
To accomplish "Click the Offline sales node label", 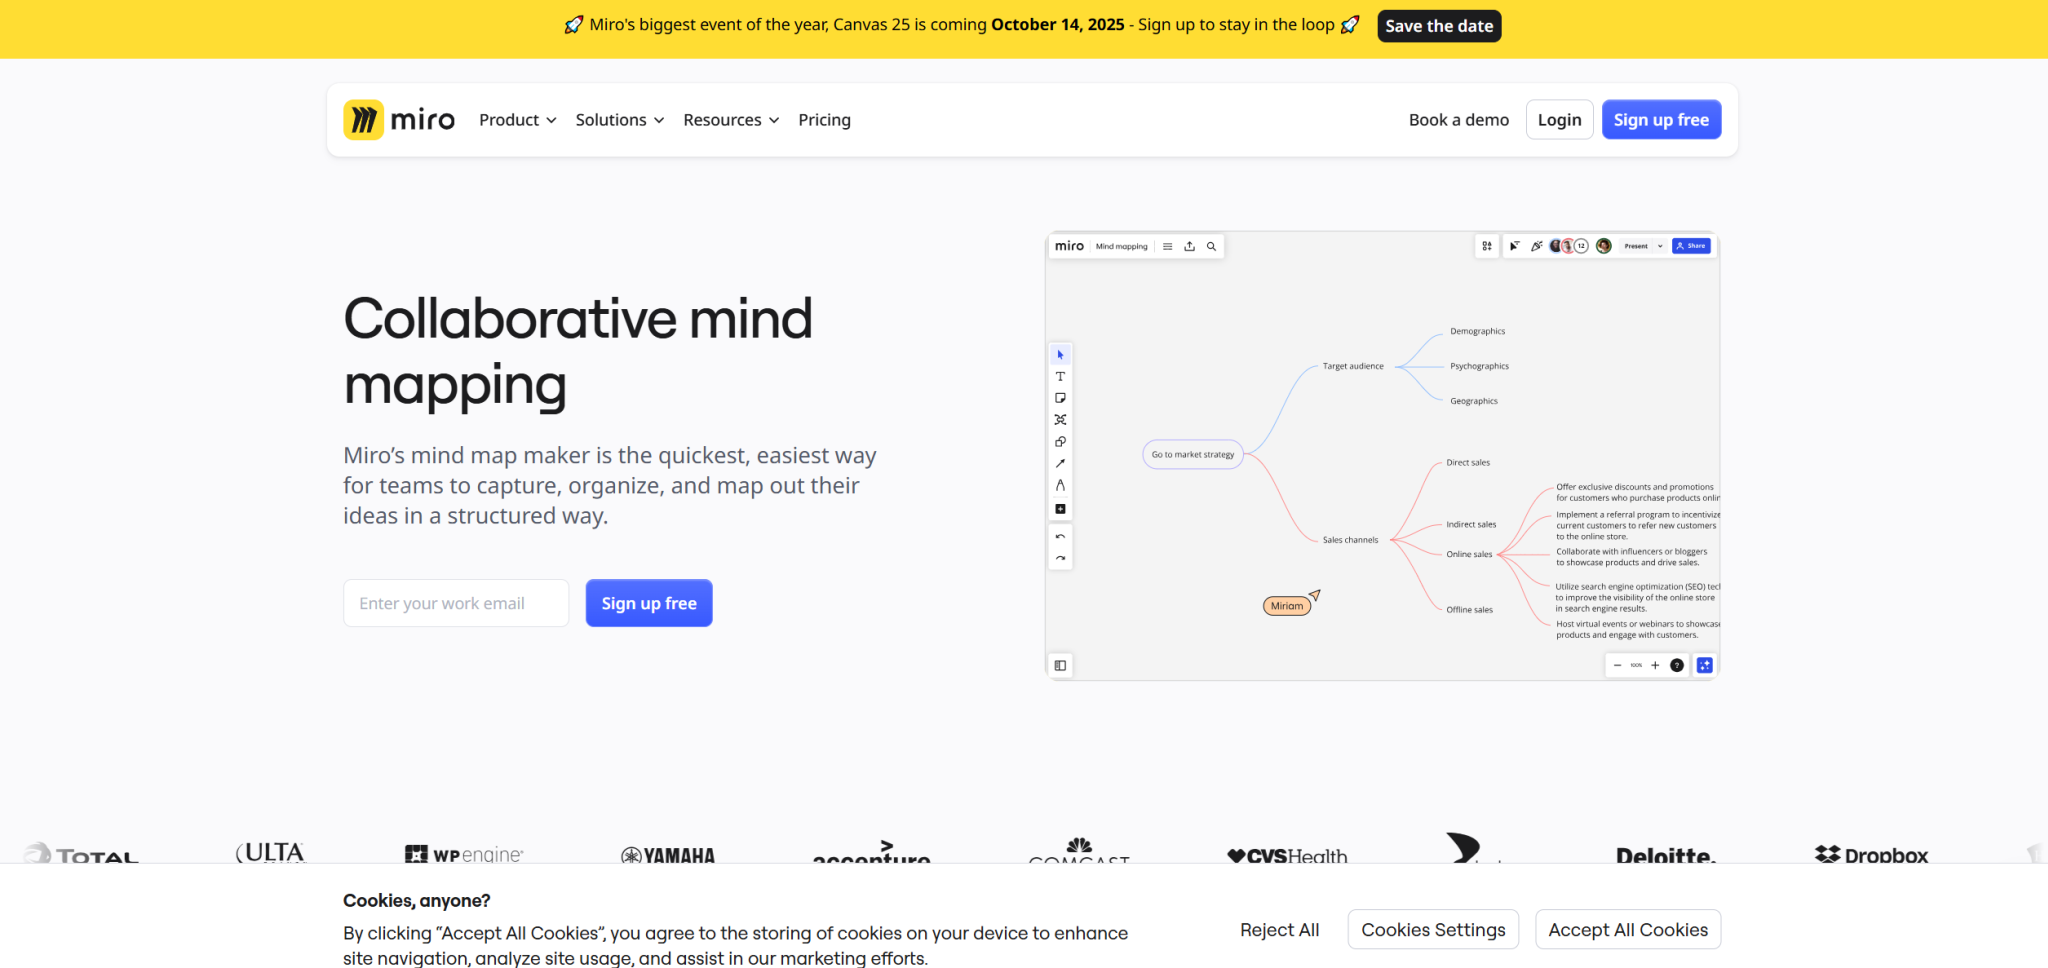I will point(1469,610).
